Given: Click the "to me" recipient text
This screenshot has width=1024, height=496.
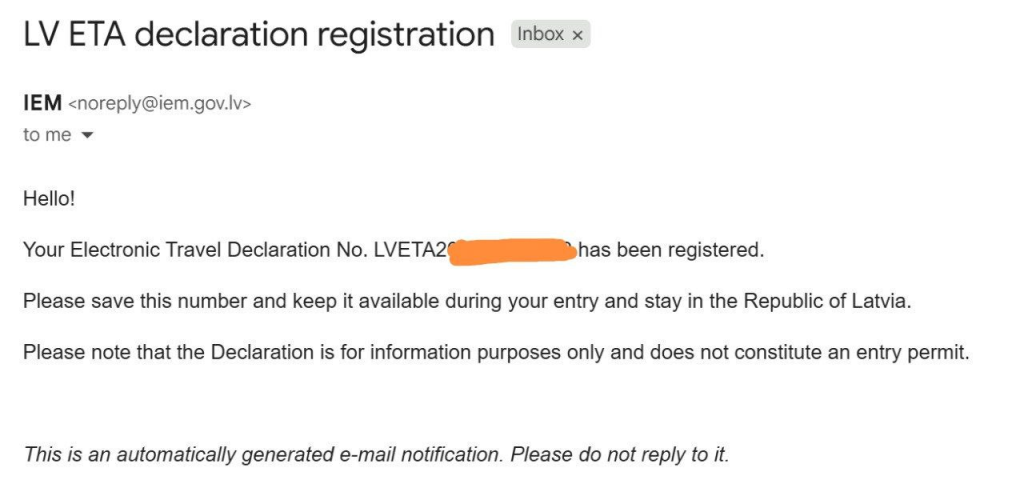Looking at the screenshot, I should coord(47,135).
